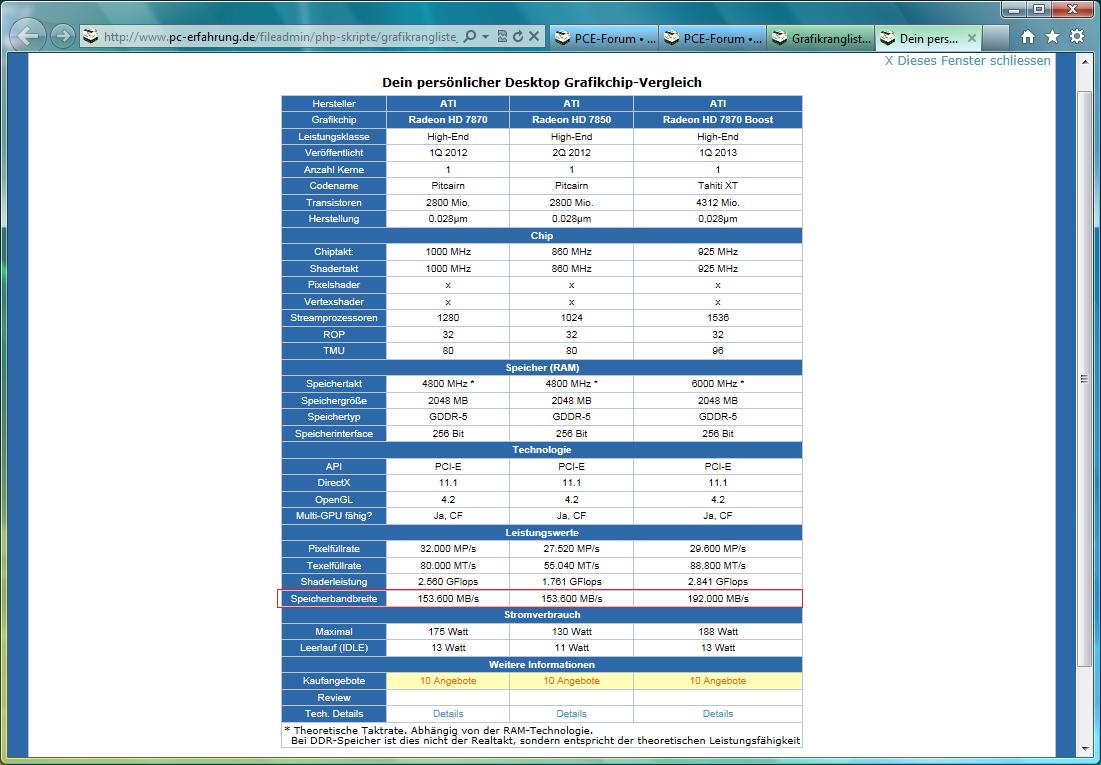Click the search magnifier icon in address bar
The image size is (1101, 765).
coord(470,37)
